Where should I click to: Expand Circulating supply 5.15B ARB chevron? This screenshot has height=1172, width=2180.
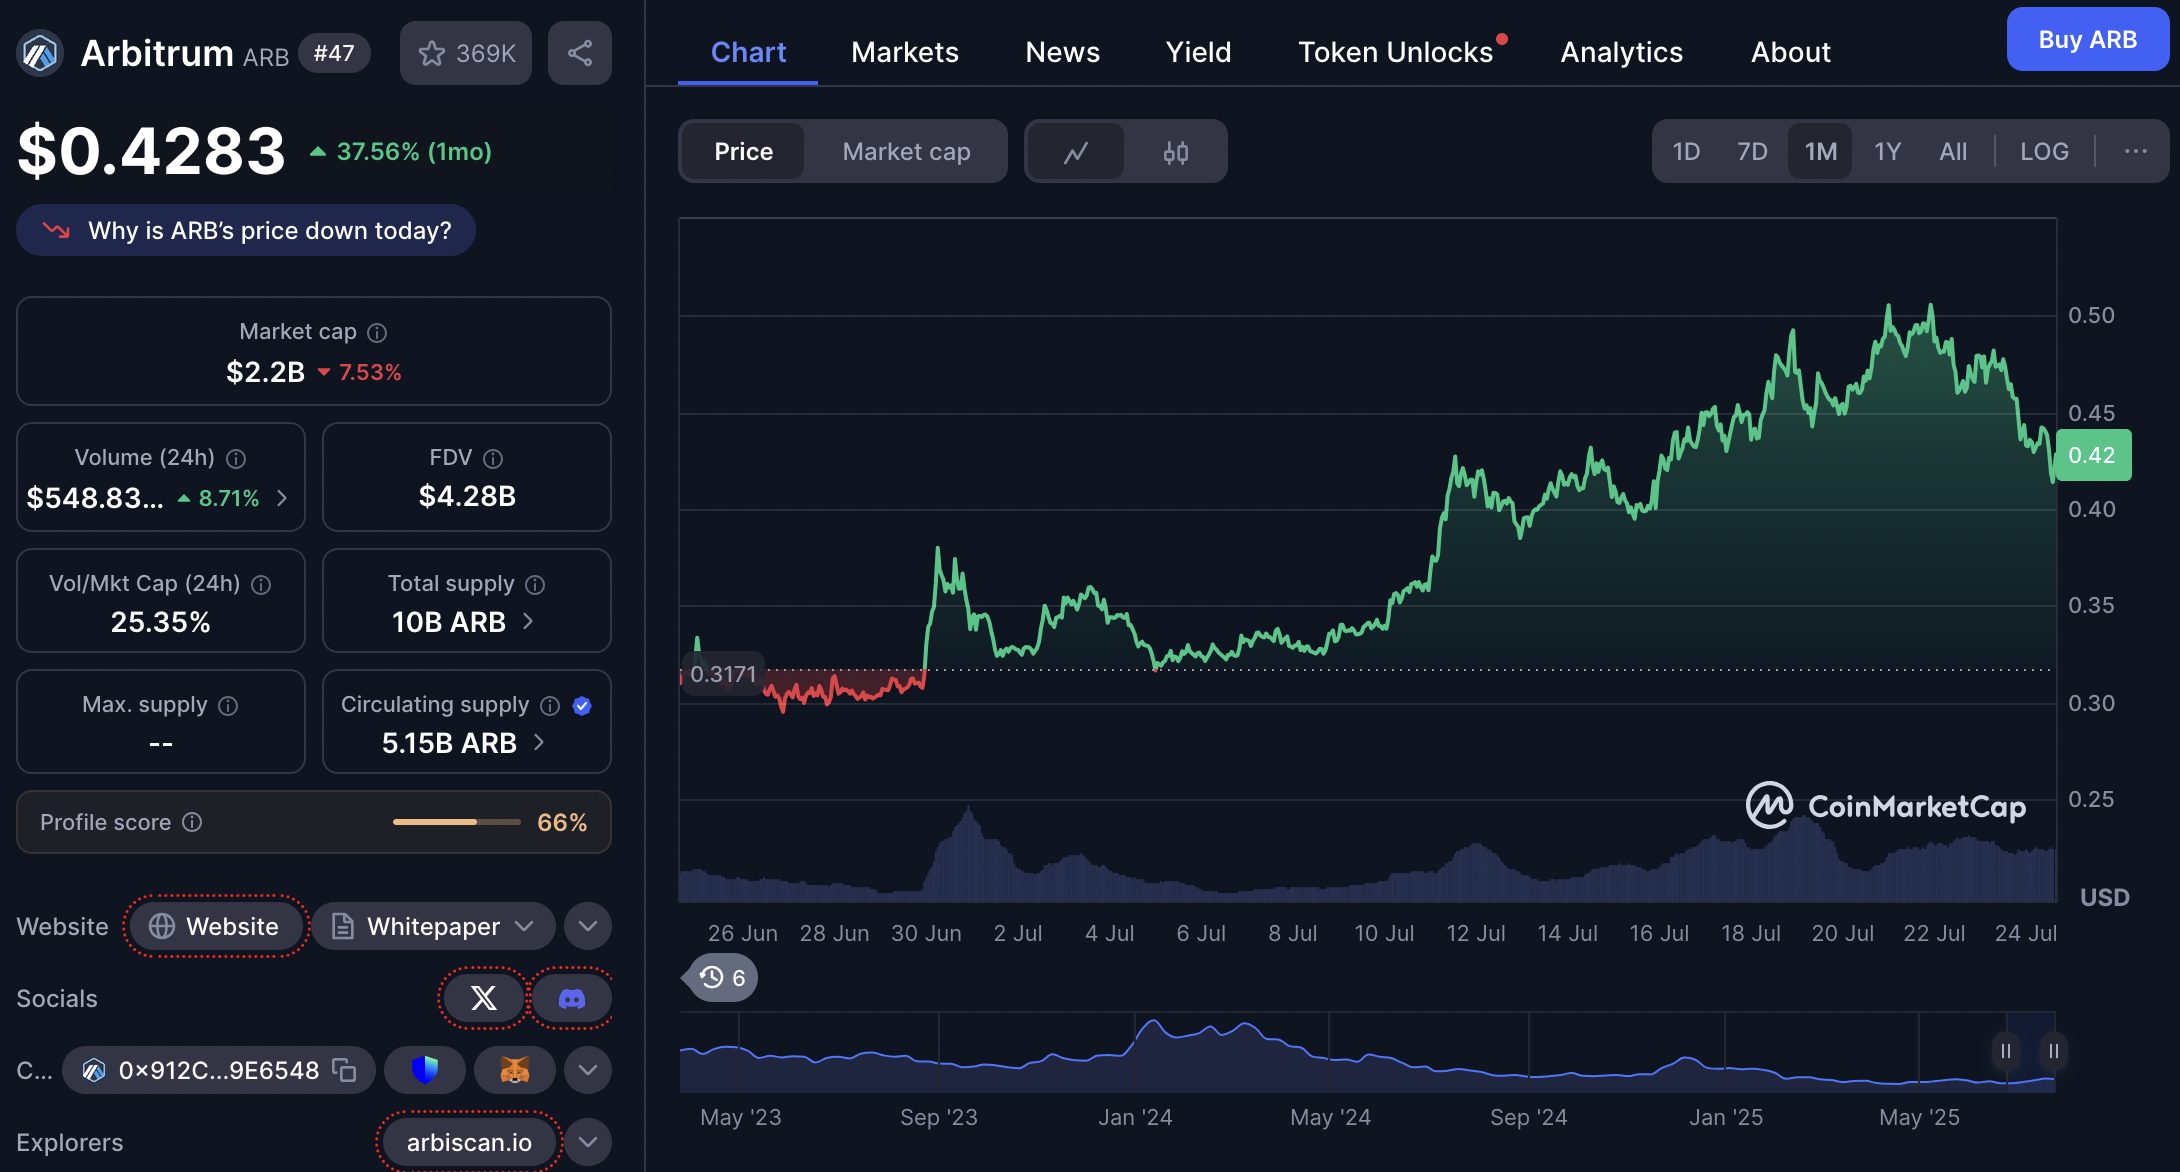click(x=539, y=742)
